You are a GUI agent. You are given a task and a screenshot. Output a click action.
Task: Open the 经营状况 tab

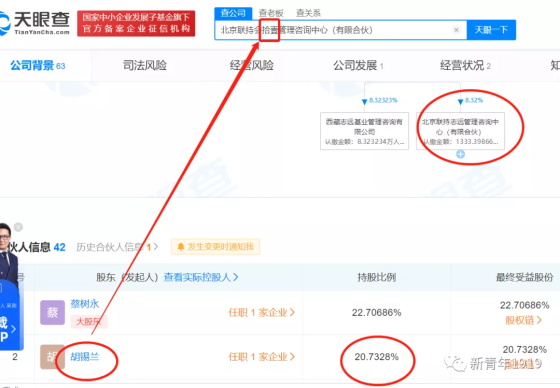coord(465,65)
